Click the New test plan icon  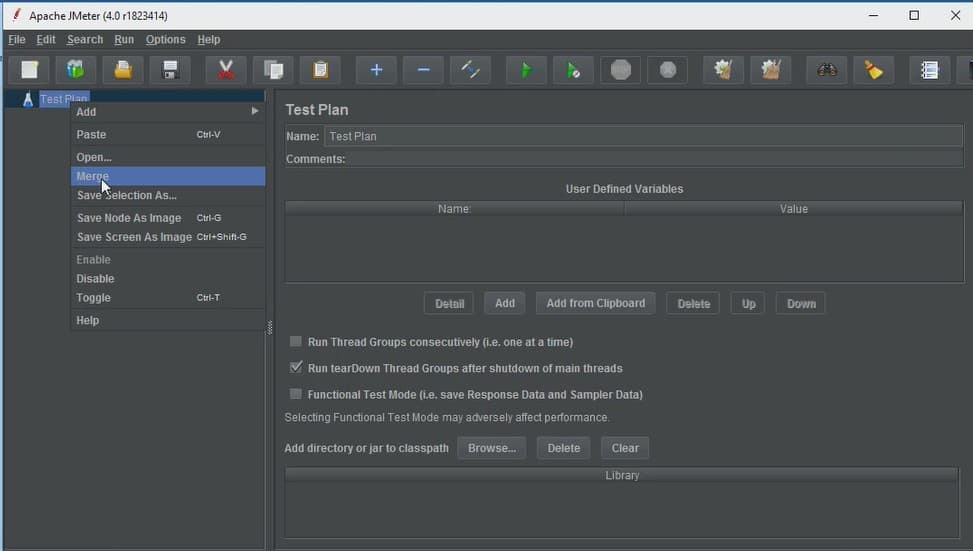coord(29,69)
